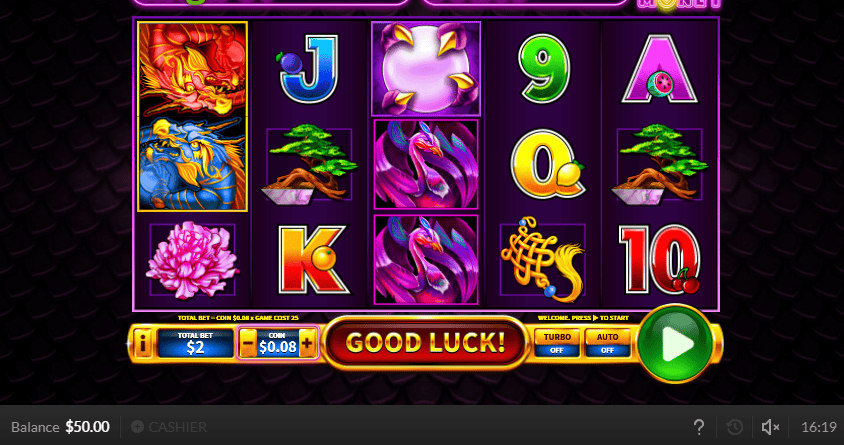Screen dimensions: 844x445
Task: Open the game info 'i' button
Action: (143, 344)
